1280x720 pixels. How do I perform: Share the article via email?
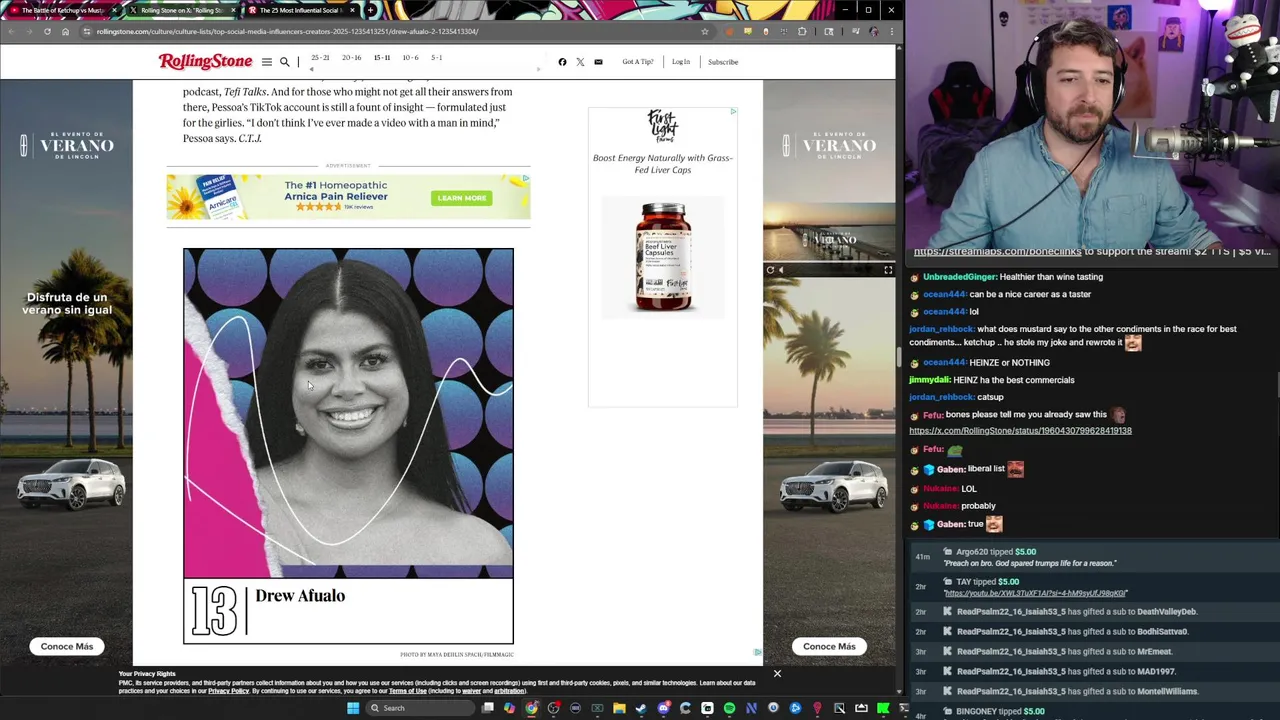(x=598, y=62)
